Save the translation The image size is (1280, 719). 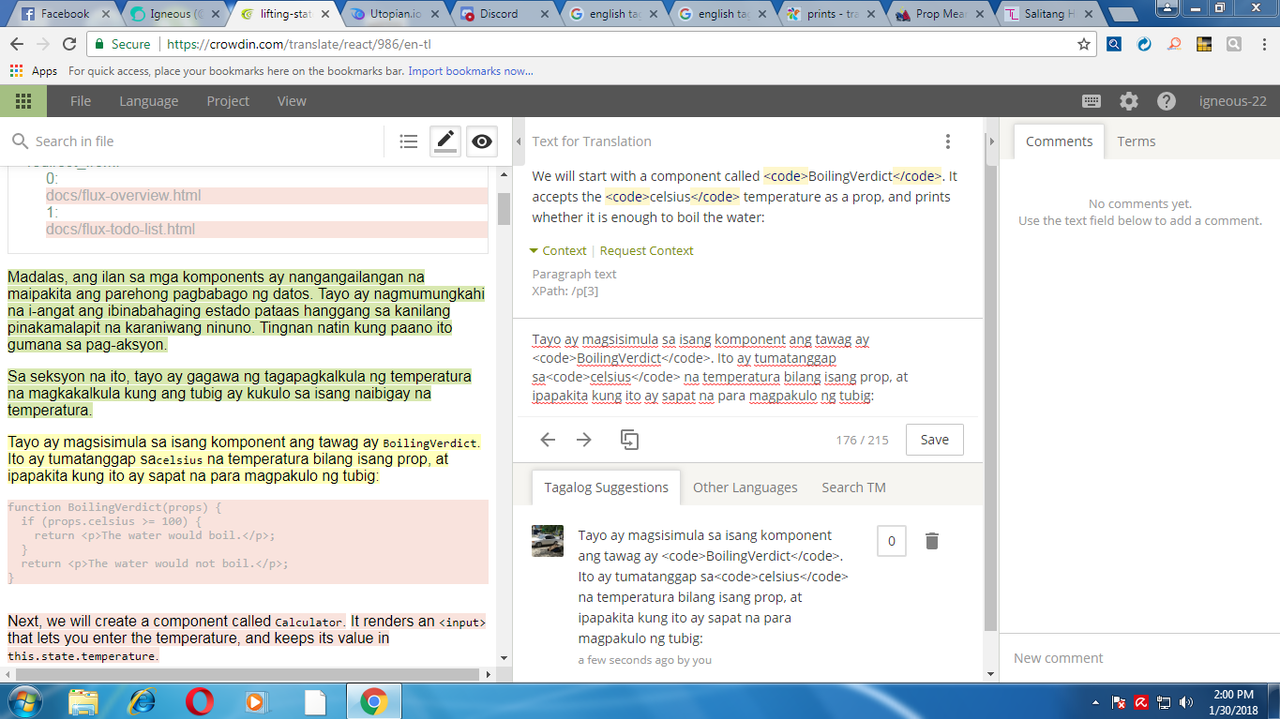(x=935, y=440)
